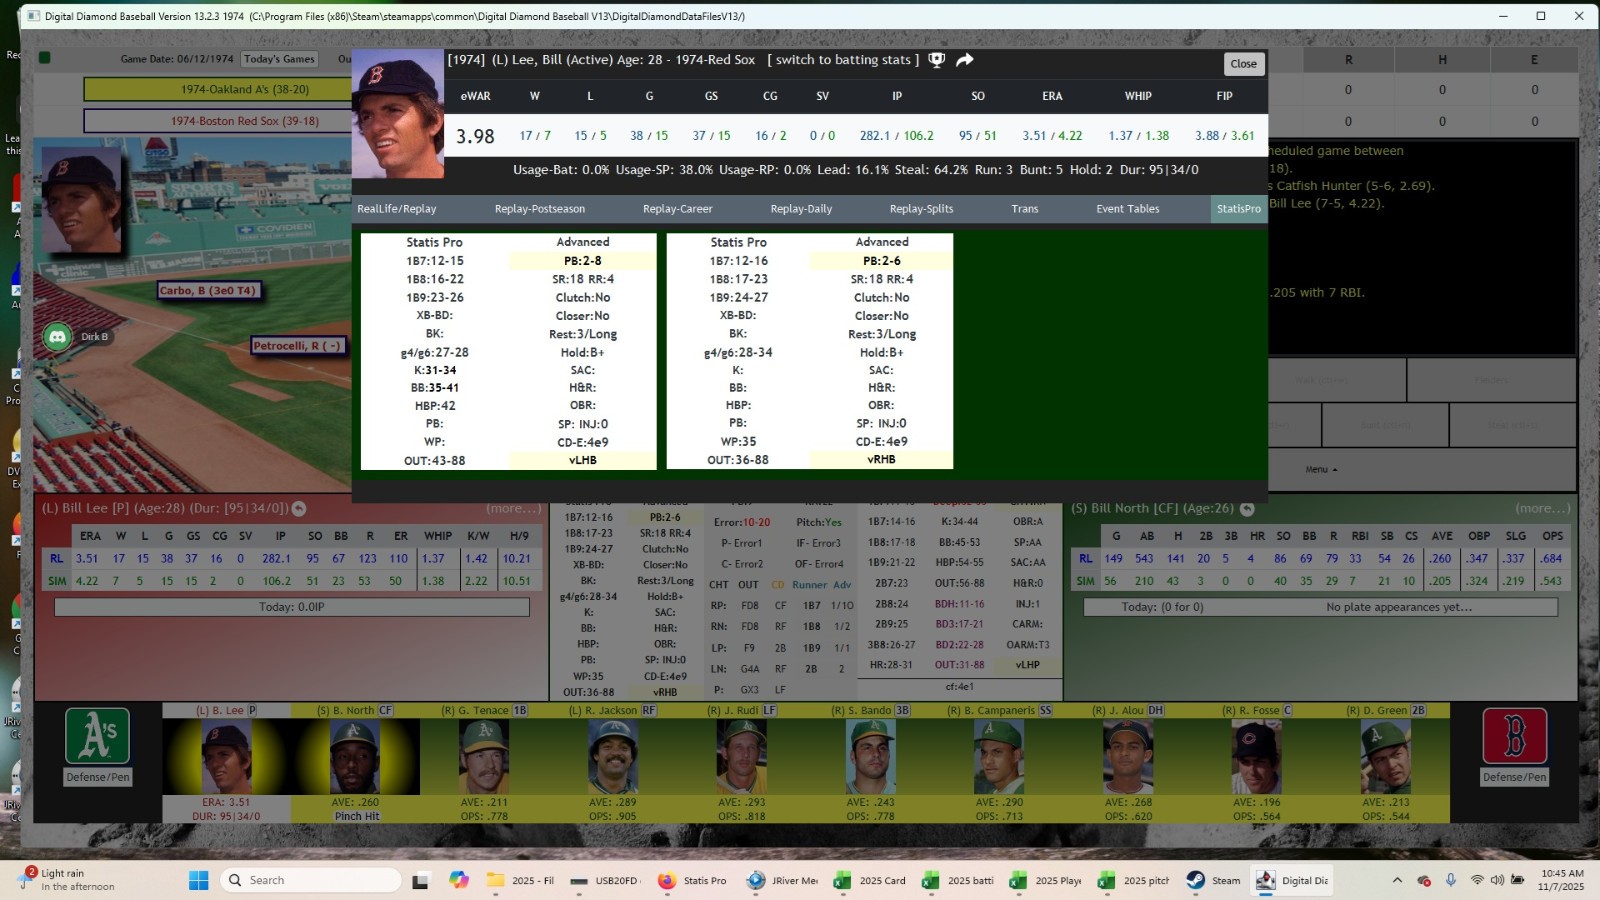
Task: Open the Excel '2025 pitch' workbook
Action: (x=1133, y=880)
